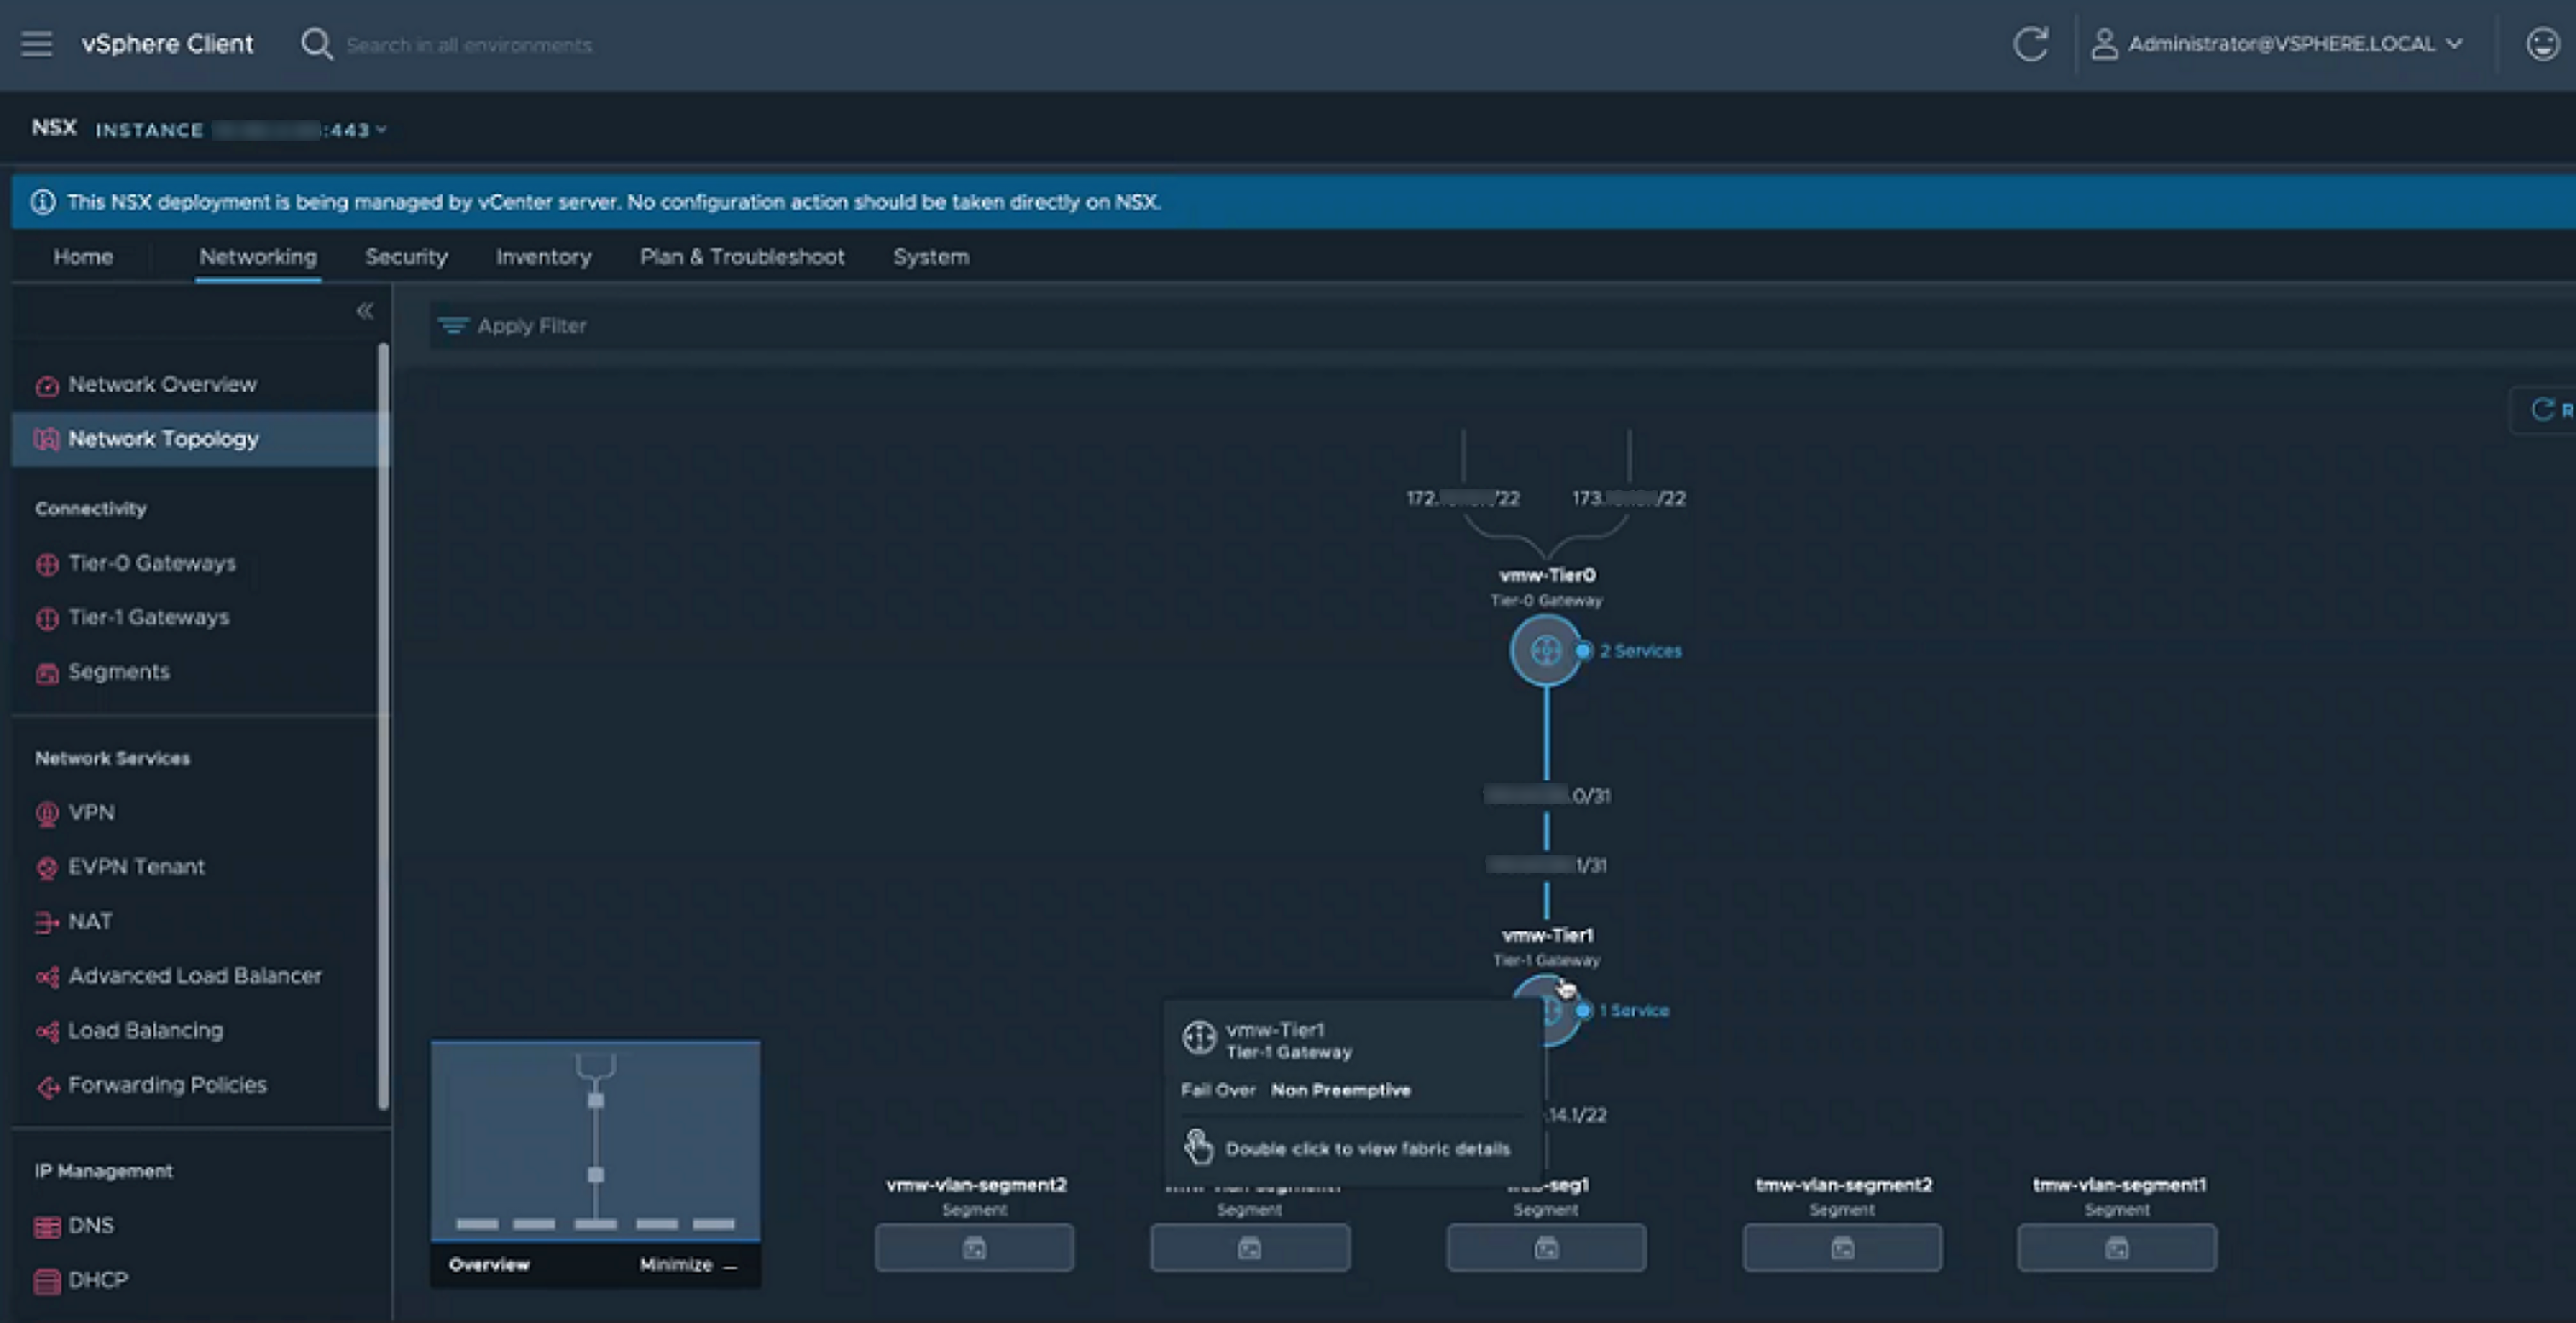2576x1323 pixels.
Task: Click the 173 /22 uplink label
Action: click(x=1629, y=498)
